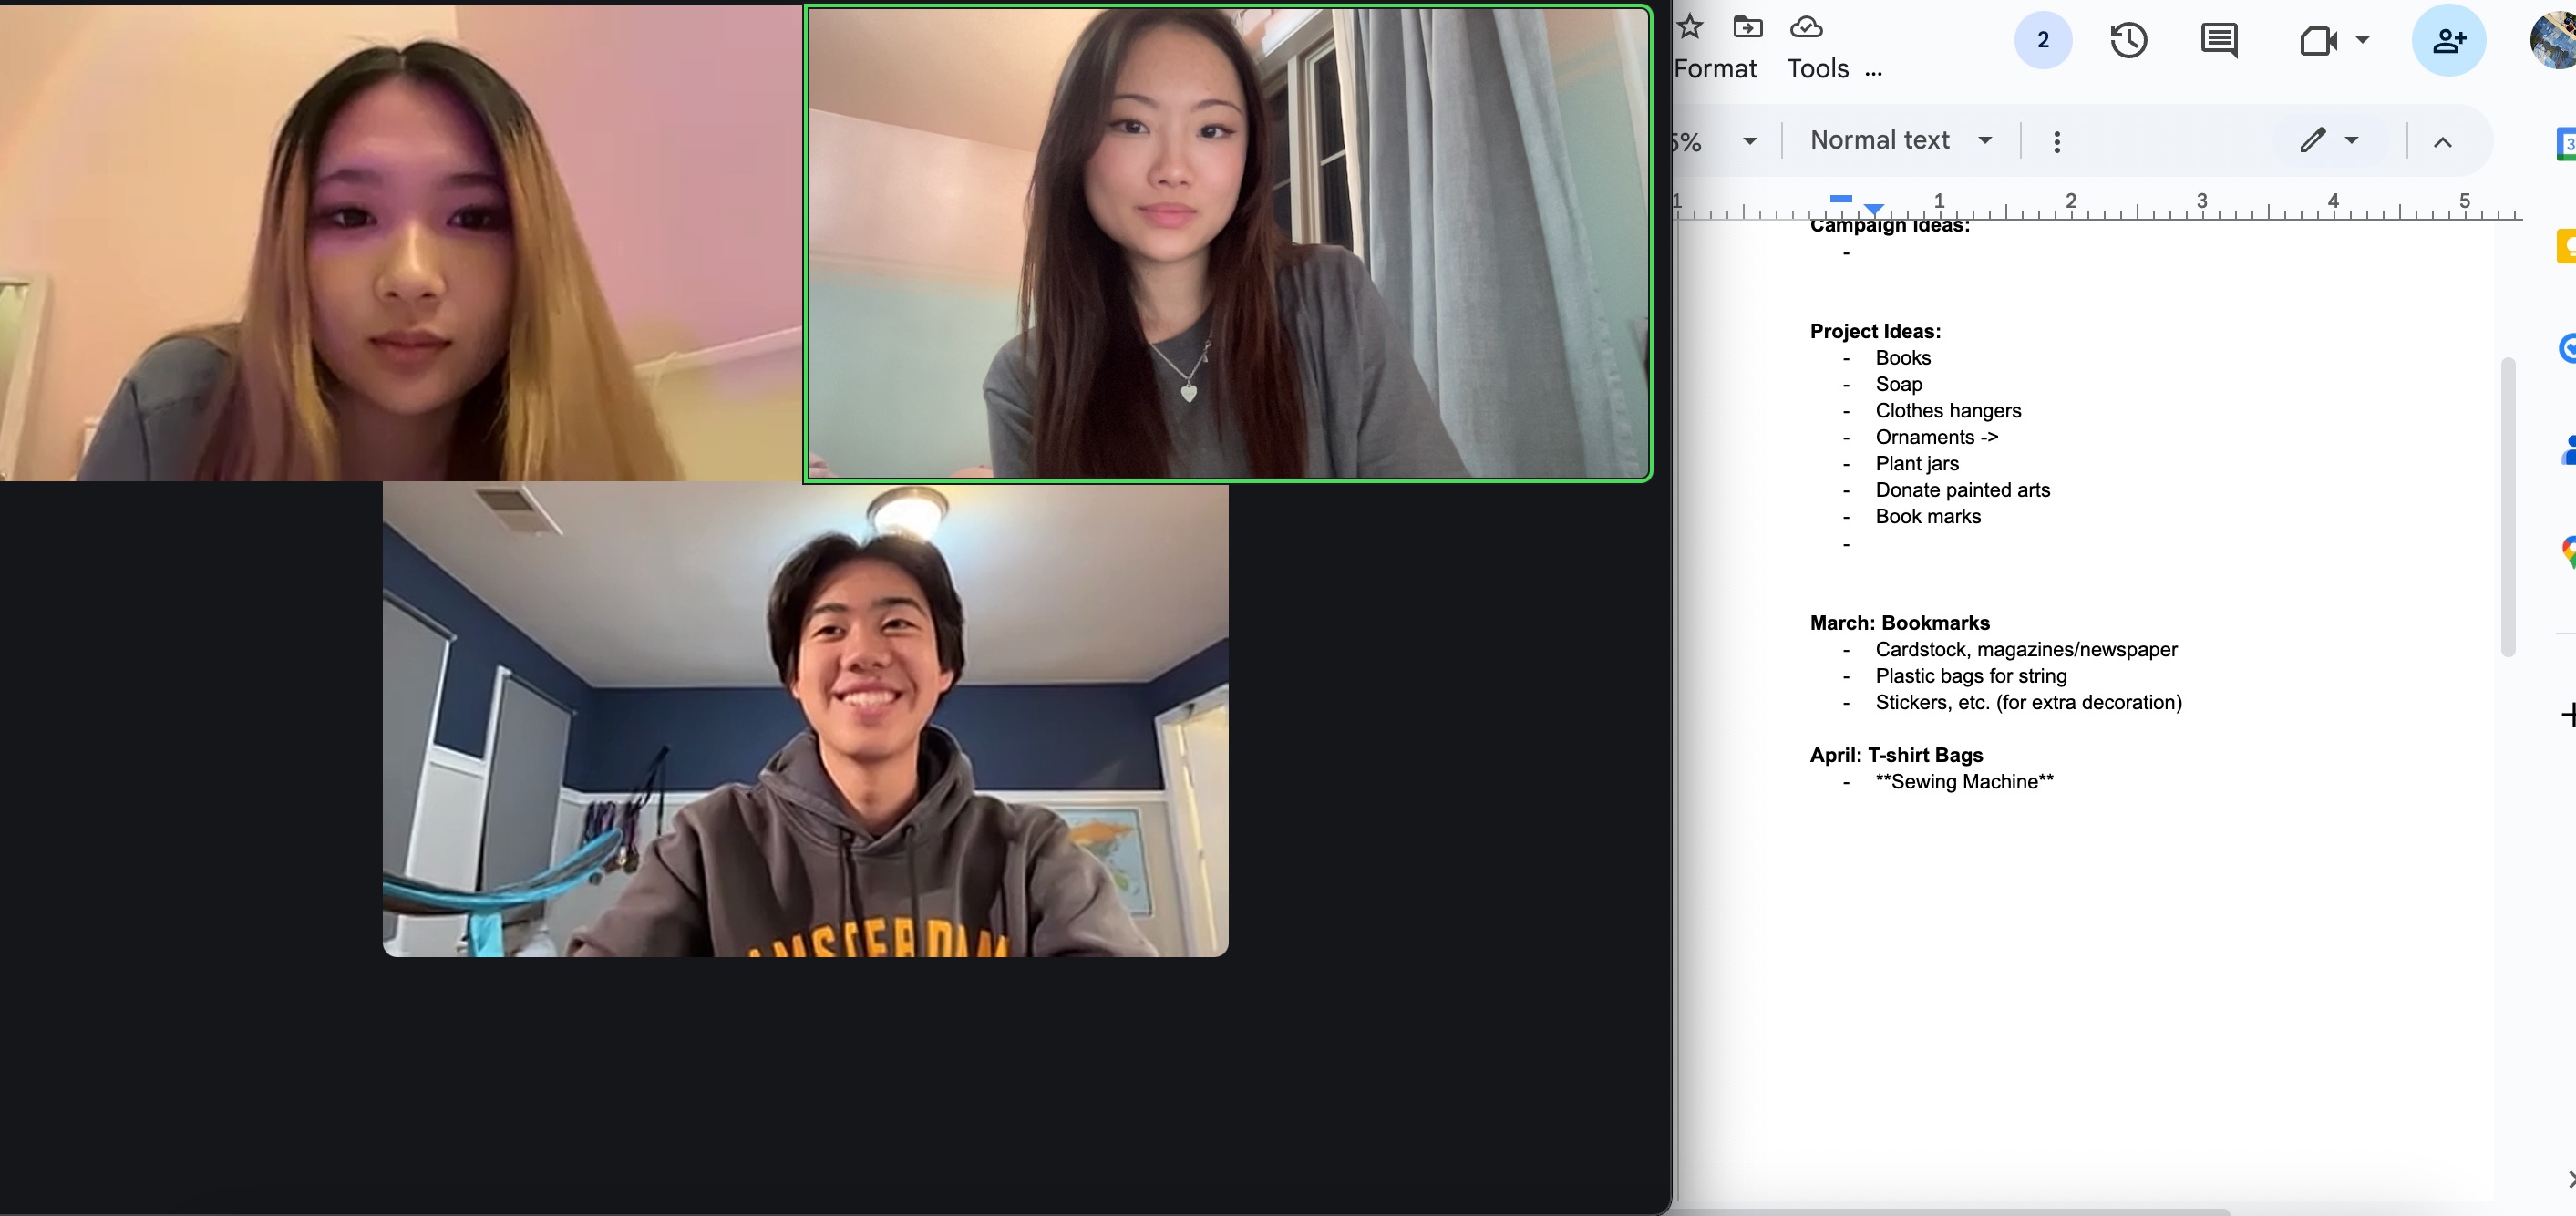This screenshot has width=2576, height=1216.
Task: Open the Format menu
Action: (1715, 69)
